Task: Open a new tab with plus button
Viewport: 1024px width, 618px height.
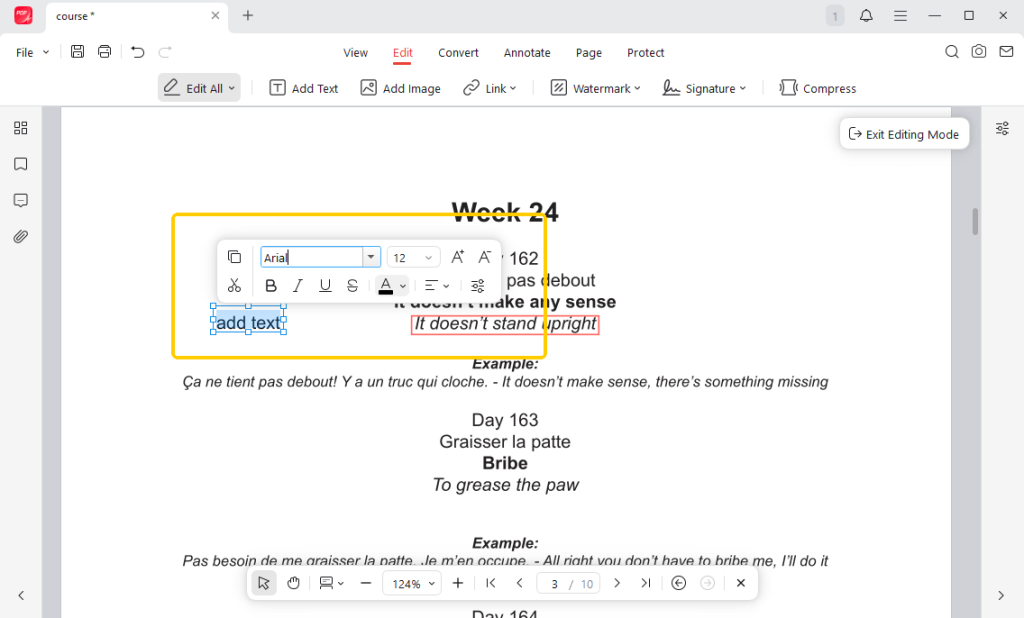Action: coord(248,16)
